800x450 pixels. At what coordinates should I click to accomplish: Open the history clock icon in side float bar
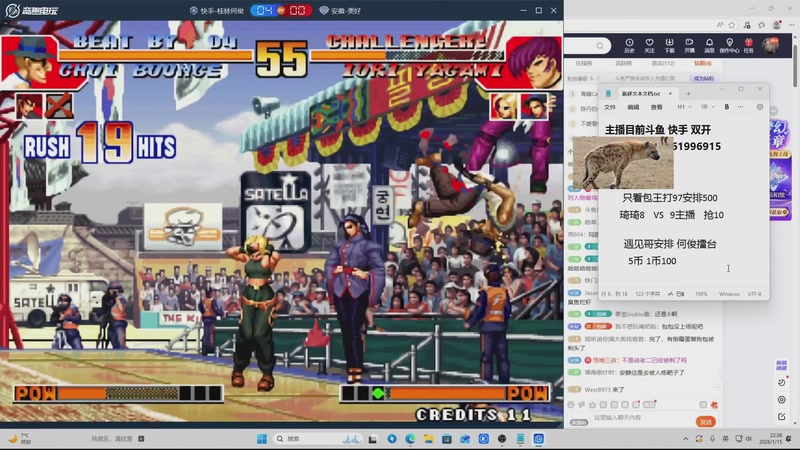tap(782, 383)
